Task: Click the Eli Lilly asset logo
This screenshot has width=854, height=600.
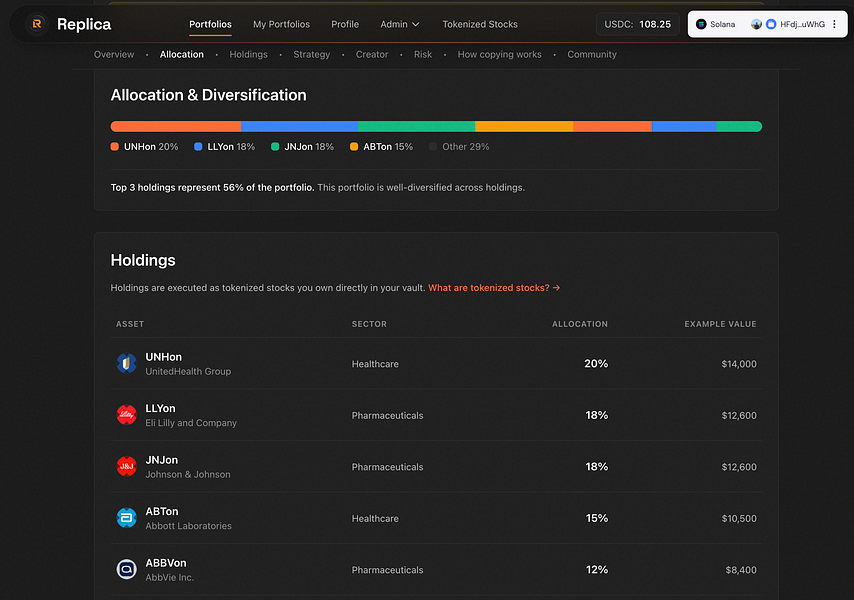Action: pos(126,415)
